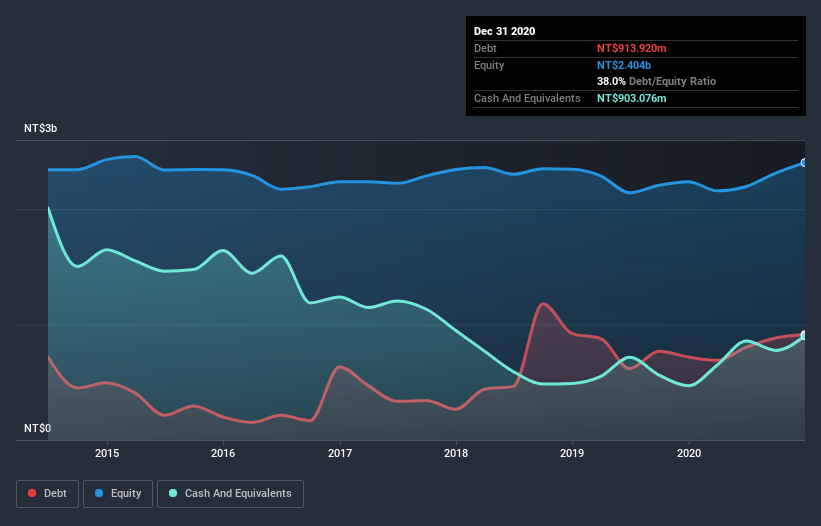Click the red Debt legend dot
The height and width of the screenshot is (526, 821).
pyautogui.click(x=32, y=493)
